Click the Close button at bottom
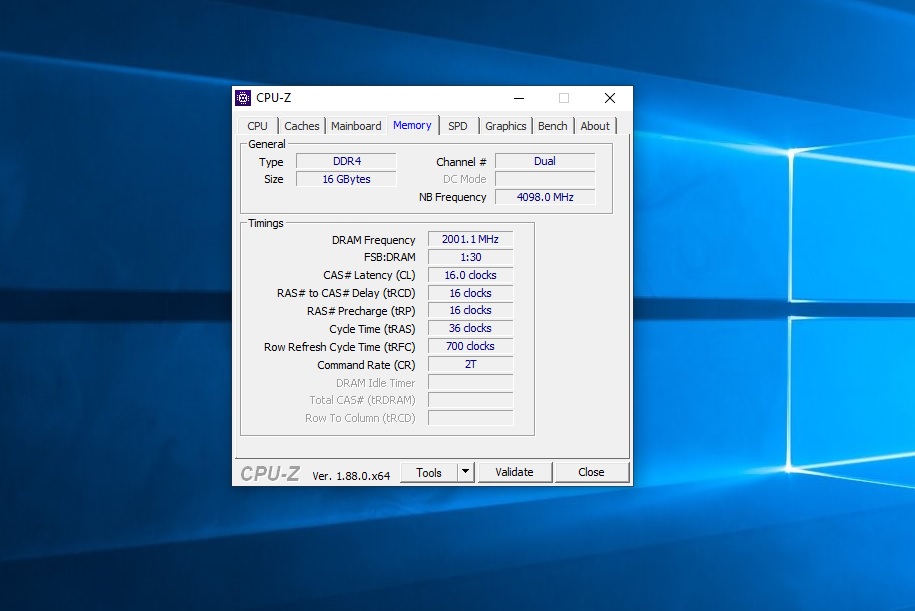Image resolution: width=915 pixels, height=611 pixels. (591, 472)
